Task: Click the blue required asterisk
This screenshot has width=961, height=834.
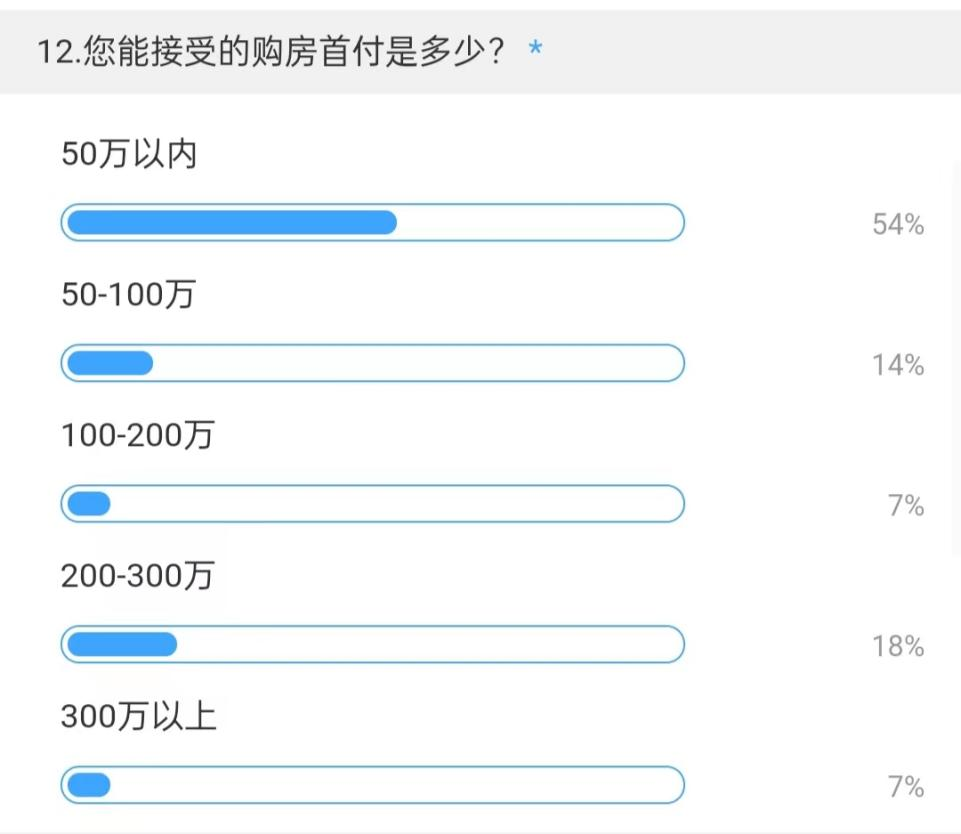Action: 536,50
